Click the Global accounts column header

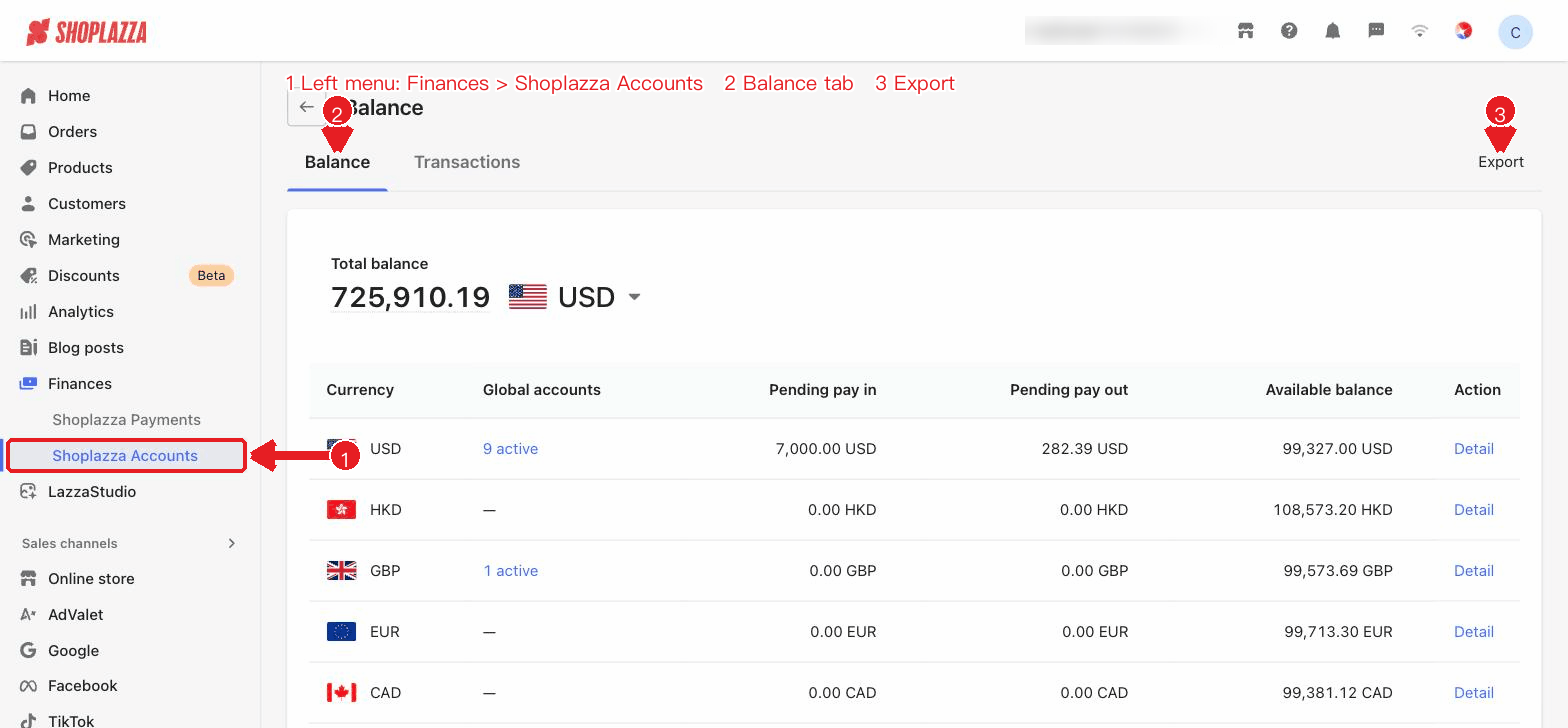coord(542,390)
